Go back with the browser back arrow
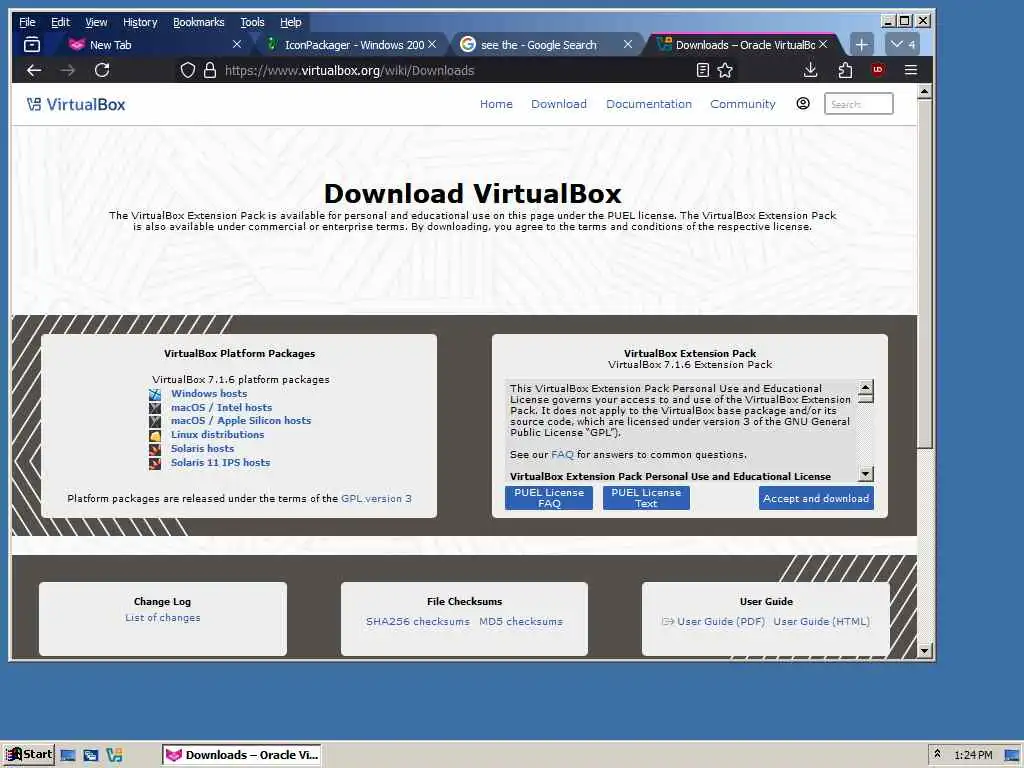The width and height of the screenshot is (1024, 768). coord(34,71)
